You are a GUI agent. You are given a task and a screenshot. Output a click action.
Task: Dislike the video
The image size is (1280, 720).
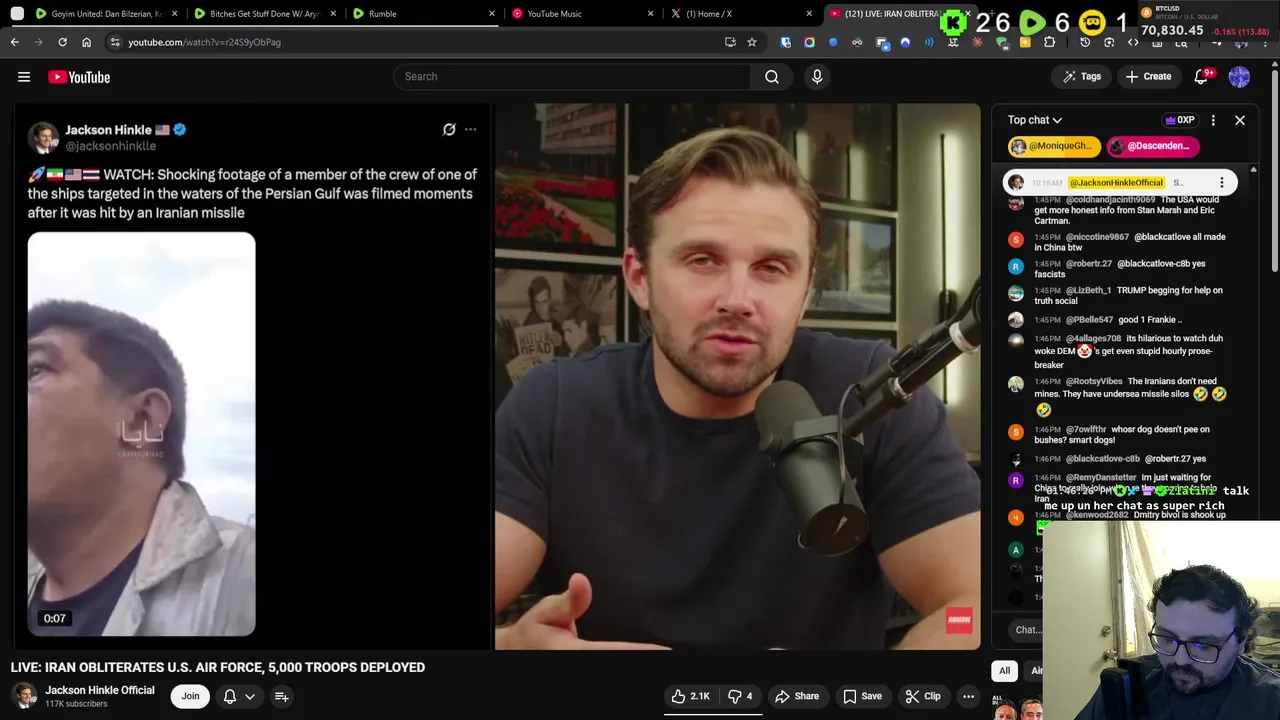(740, 696)
